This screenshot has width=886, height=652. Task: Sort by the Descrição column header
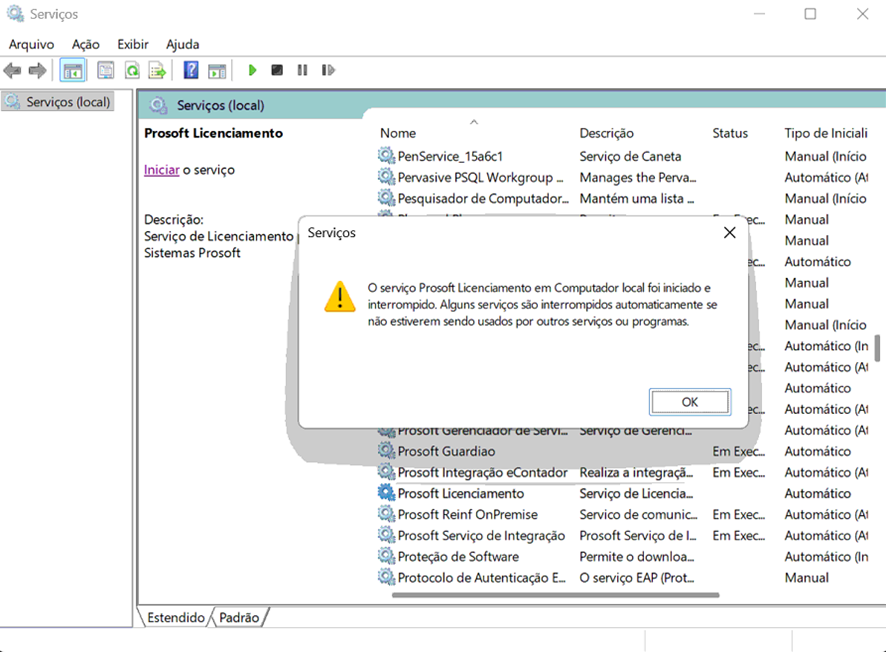pyautogui.click(x=606, y=133)
